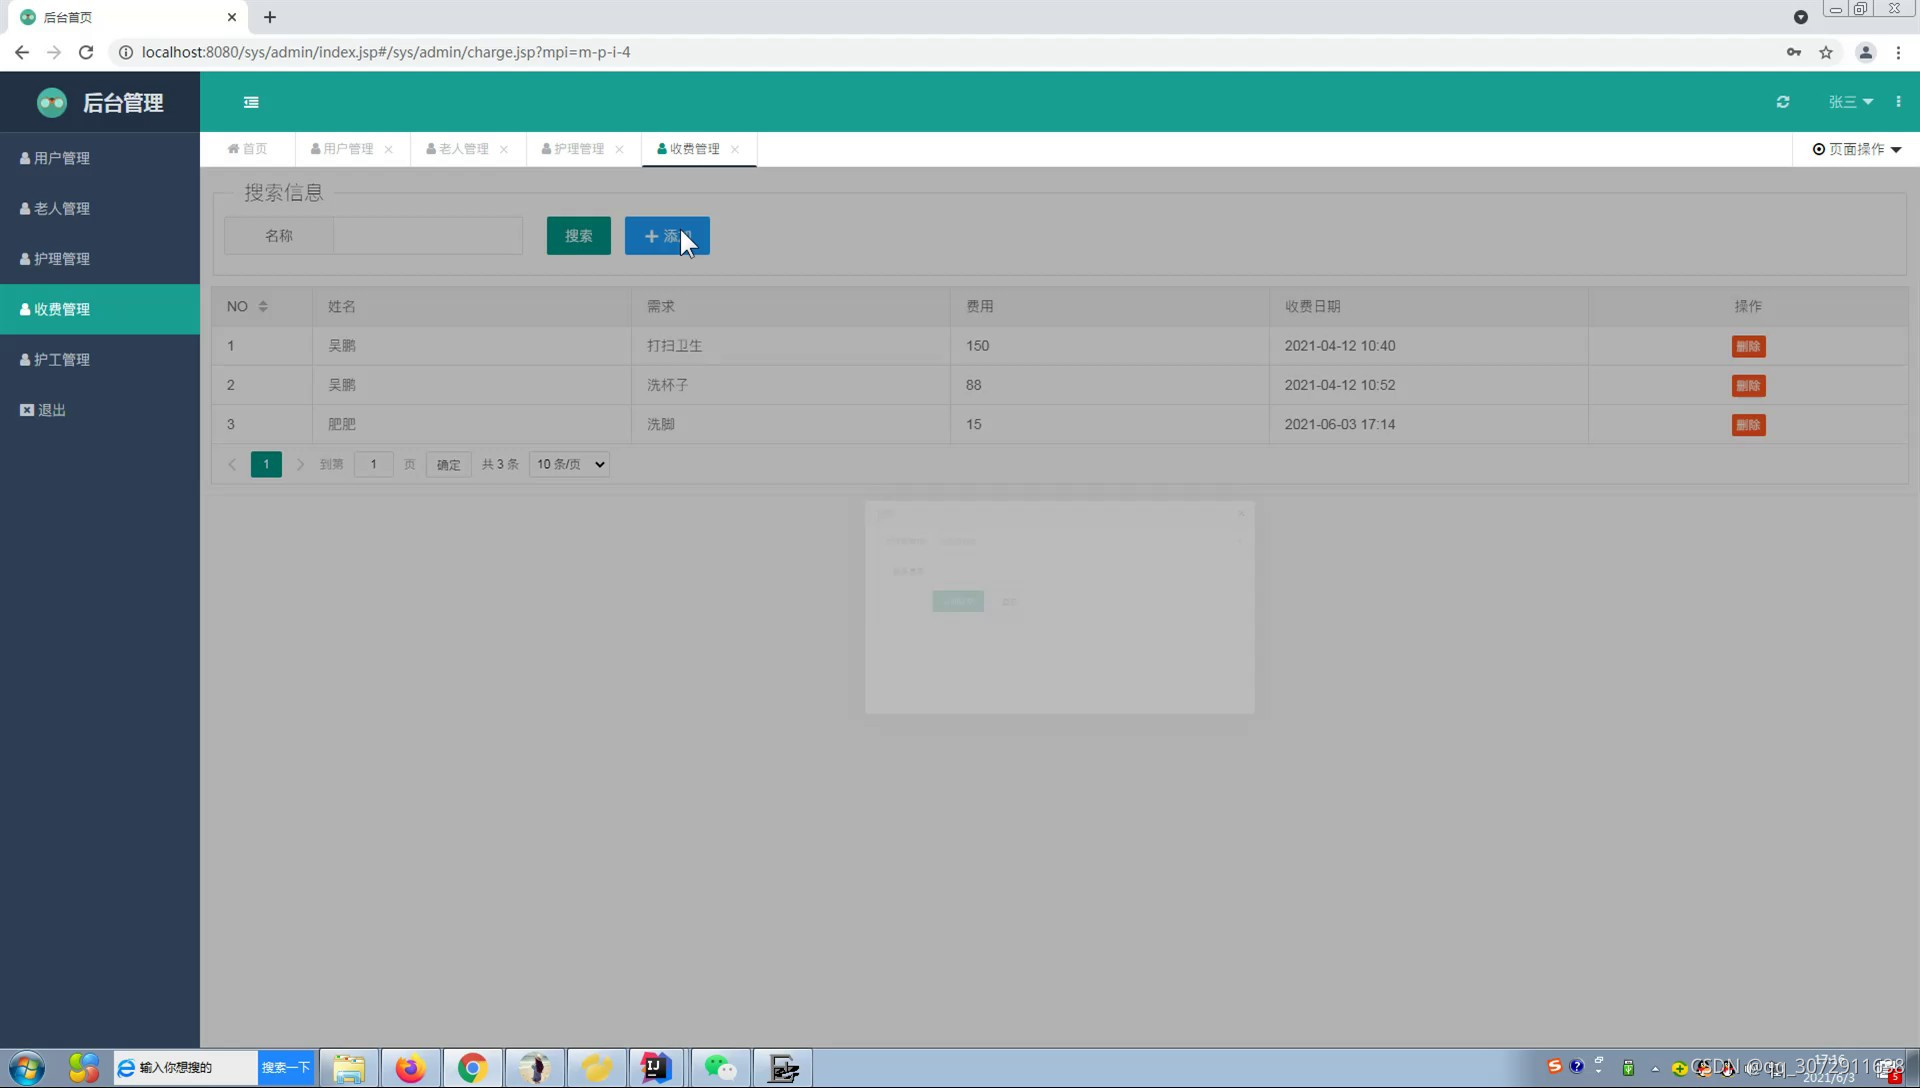Screen dimensions: 1920x1088
Task: Click the 后台管理 logo icon
Action: click(x=52, y=102)
